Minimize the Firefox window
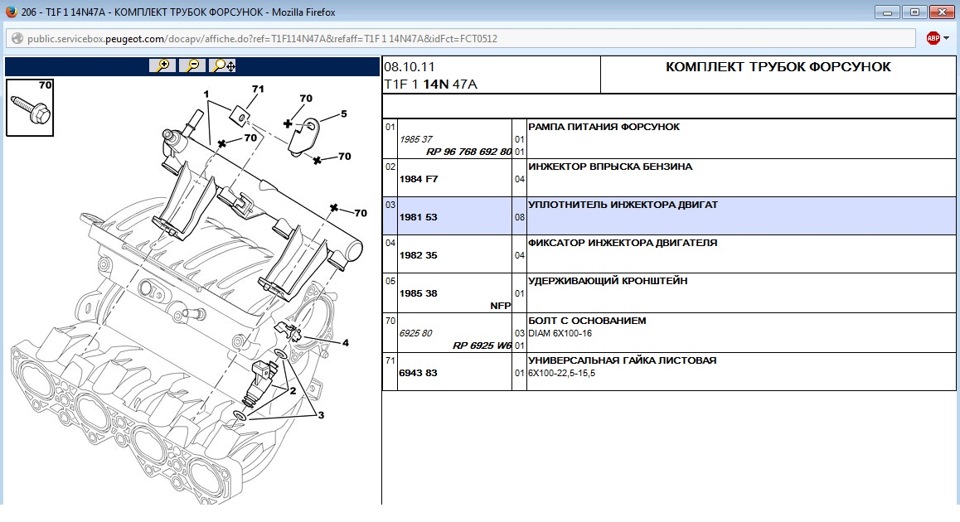Screen dimensions: 960x522 (x=887, y=12)
